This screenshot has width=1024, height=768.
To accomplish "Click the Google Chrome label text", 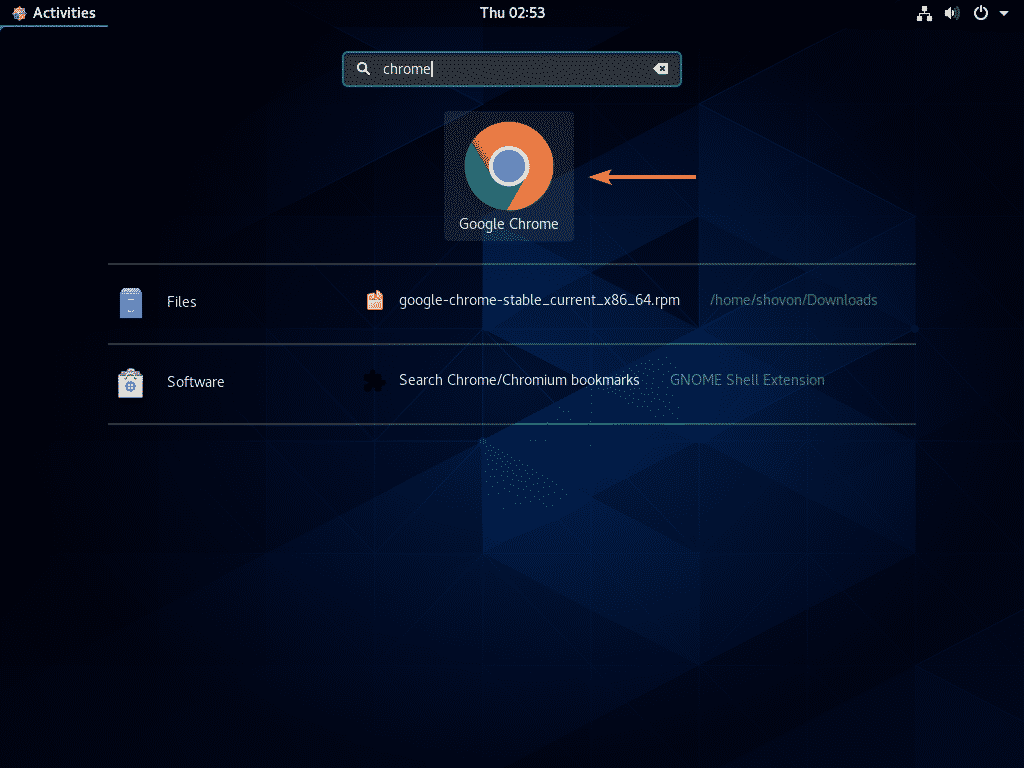I will (509, 224).
